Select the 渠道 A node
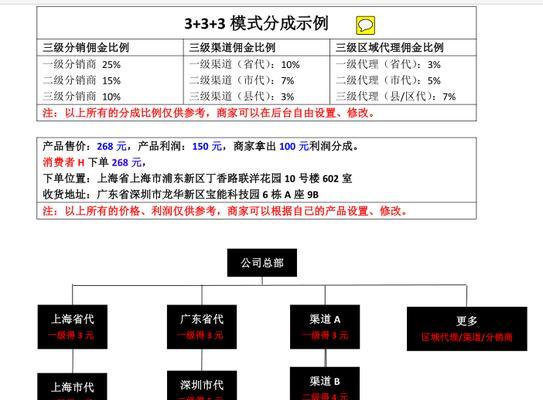The width and height of the screenshot is (543, 400). pos(325,327)
